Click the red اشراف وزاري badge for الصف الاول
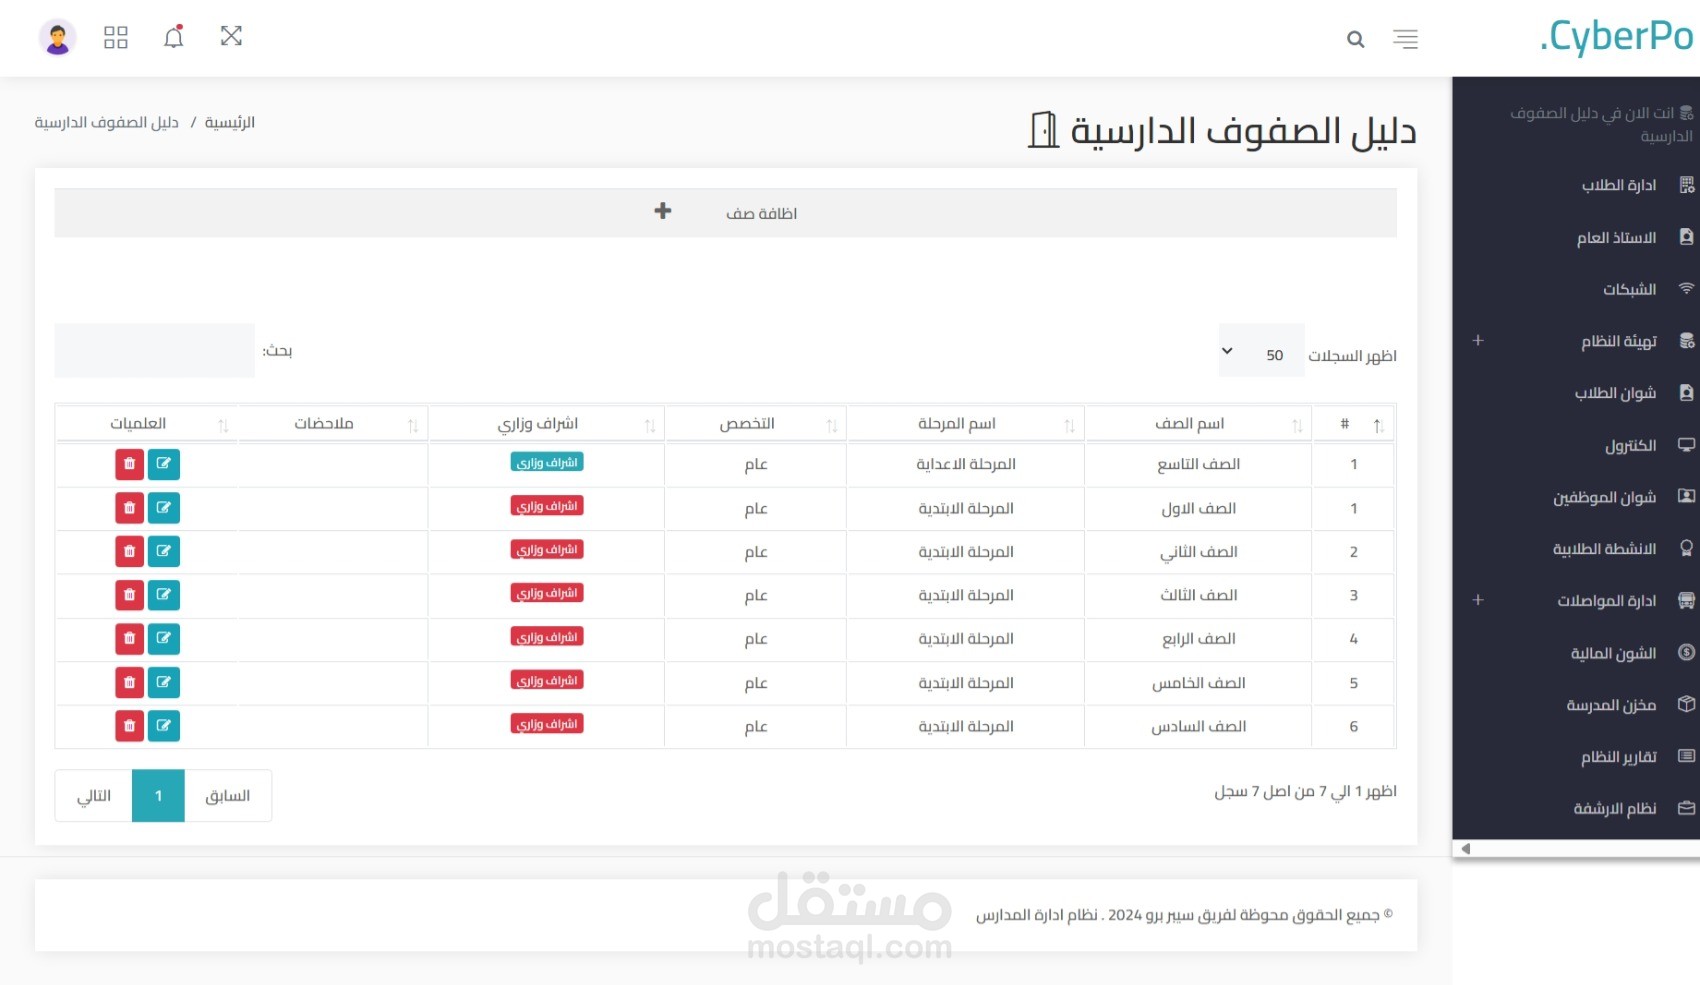The width and height of the screenshot is (1700, 985). [x=547, y=506]
